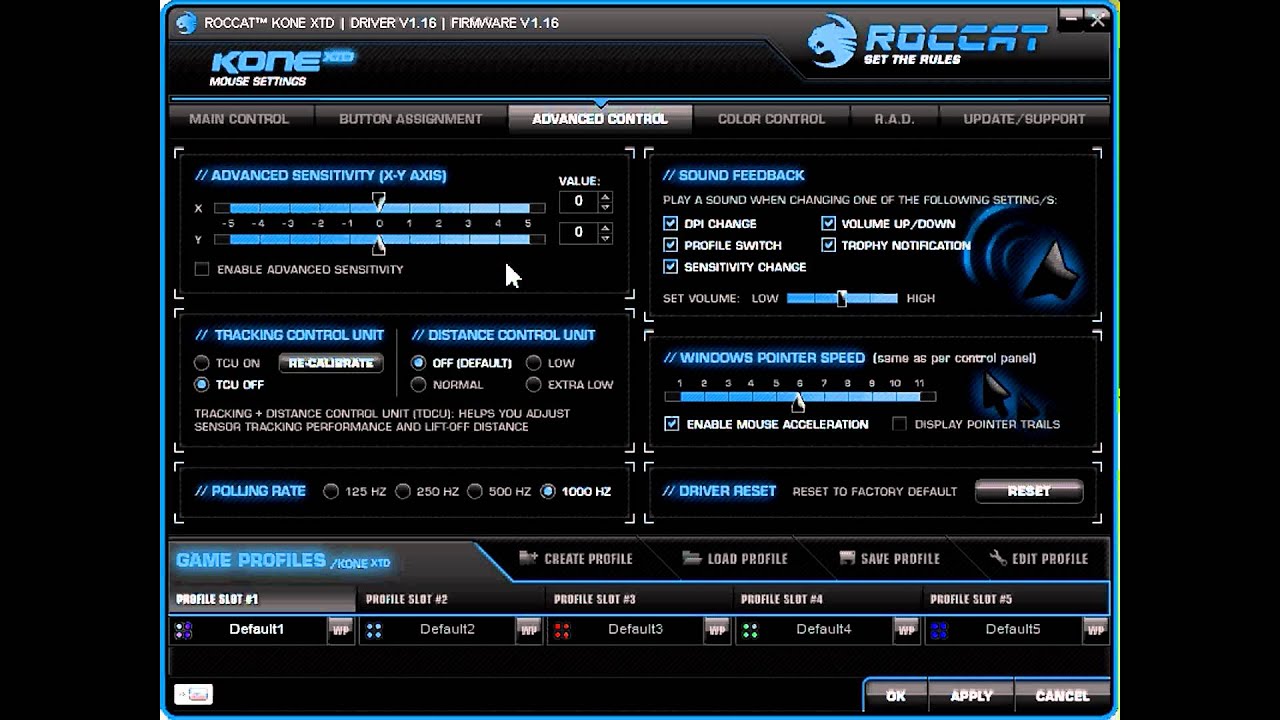
Task: Click the Apply button
Action: click(x=971, y=696)
